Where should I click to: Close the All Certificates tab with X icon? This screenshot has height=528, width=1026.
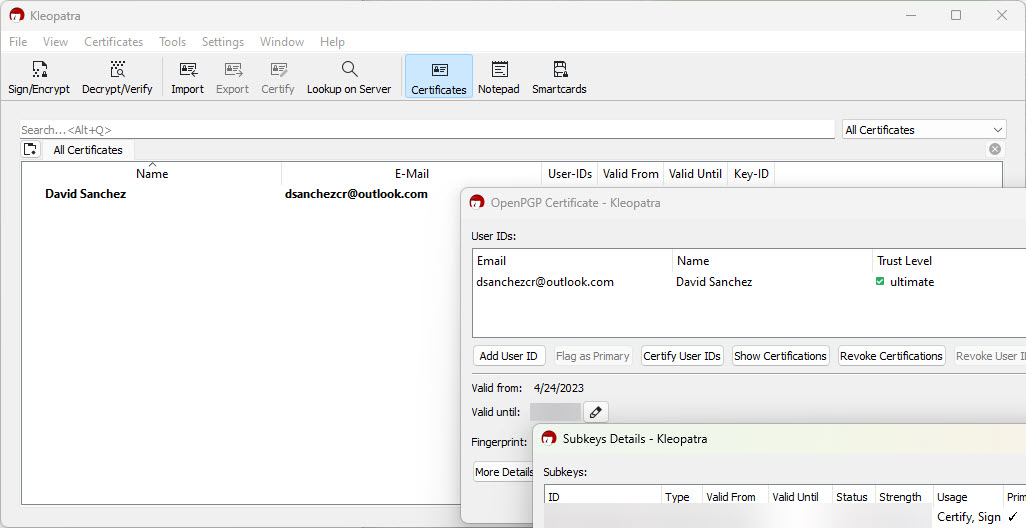(x=995, y=149)
